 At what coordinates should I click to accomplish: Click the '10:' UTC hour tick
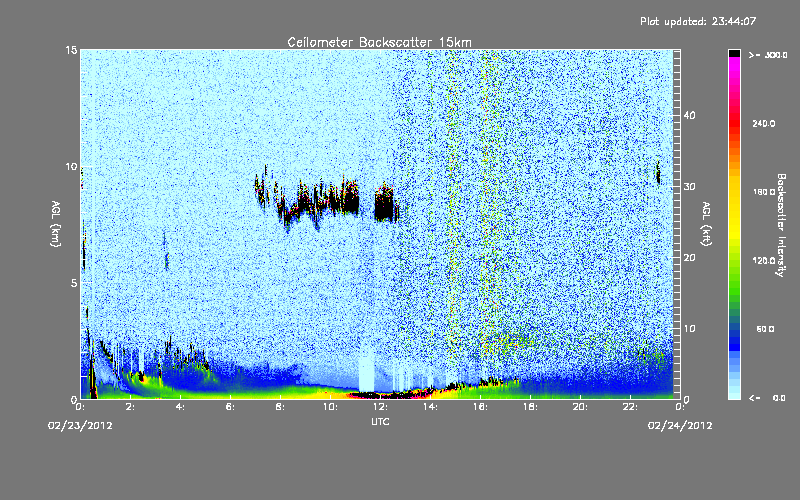click(x=330, y=407)
